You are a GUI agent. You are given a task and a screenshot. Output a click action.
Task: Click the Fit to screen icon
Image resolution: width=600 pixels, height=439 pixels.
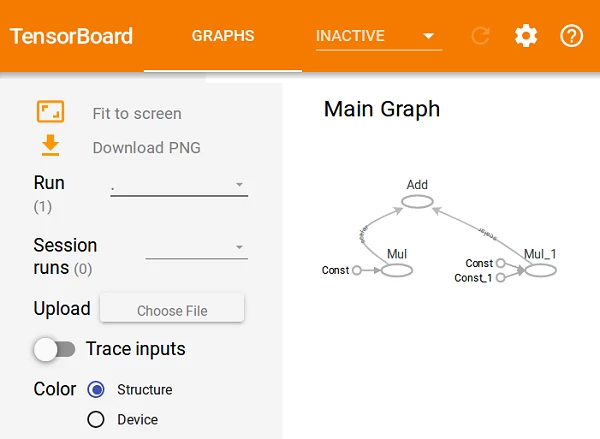(50, 112)
